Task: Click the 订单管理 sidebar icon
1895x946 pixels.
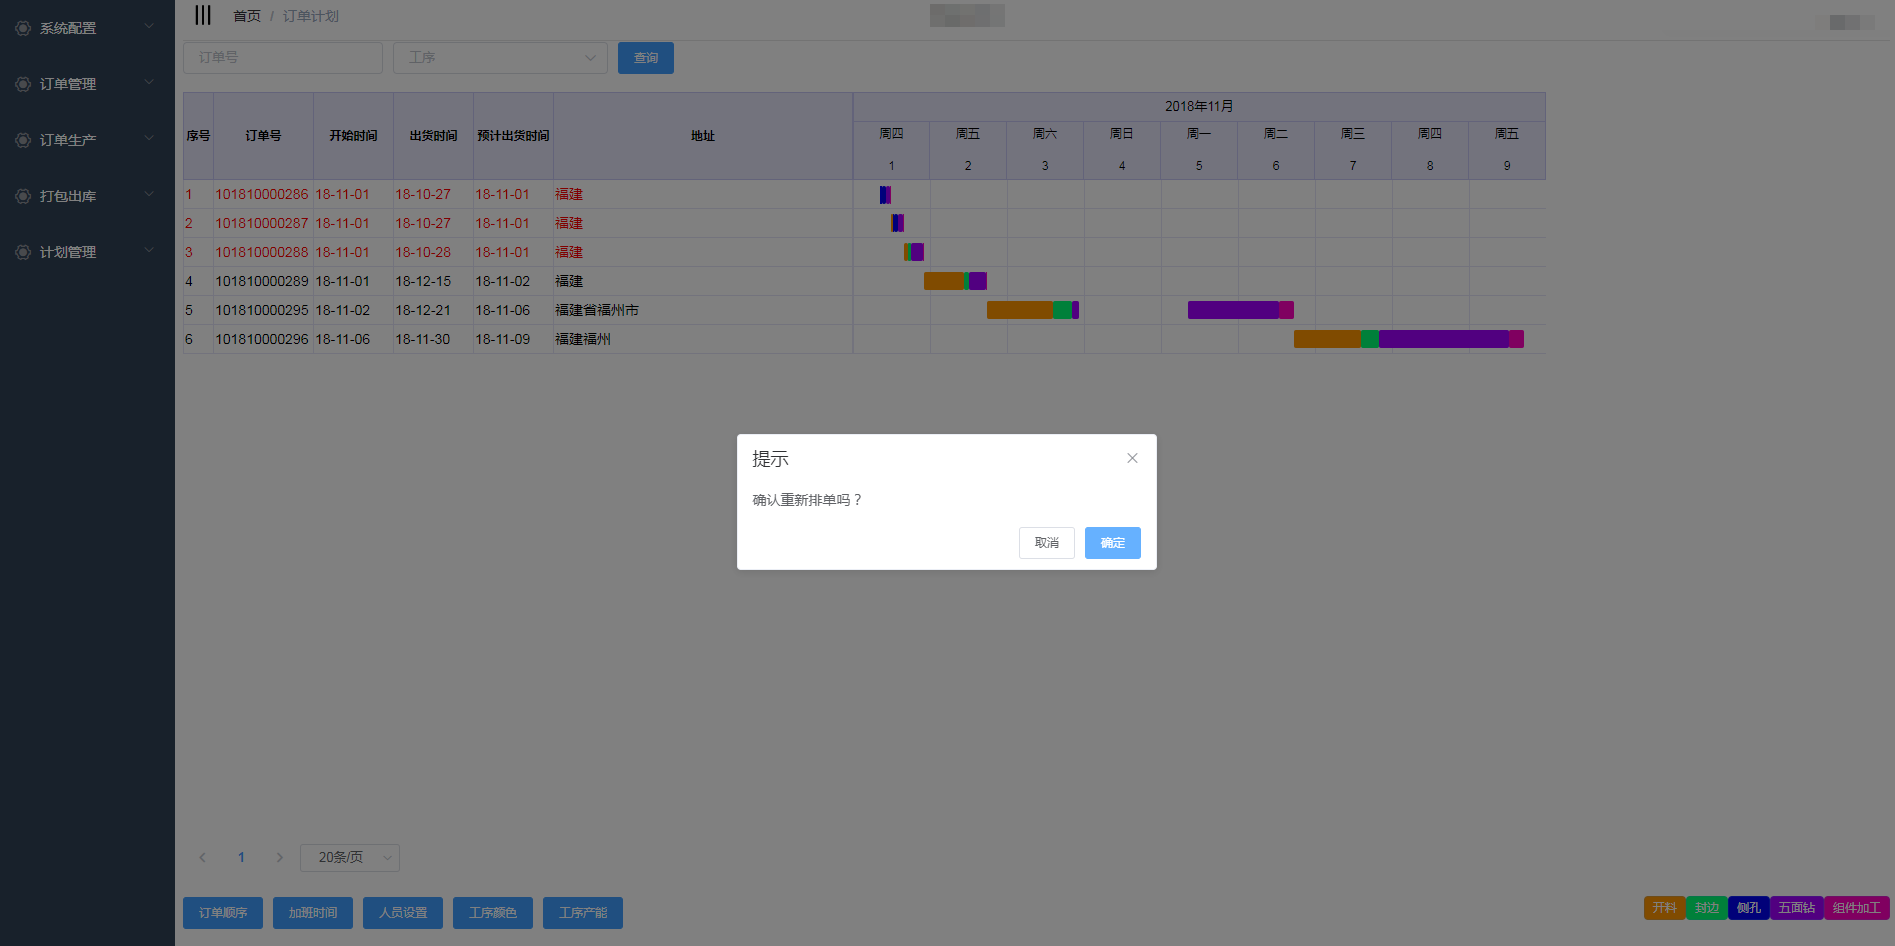Action: pos(23,84)
